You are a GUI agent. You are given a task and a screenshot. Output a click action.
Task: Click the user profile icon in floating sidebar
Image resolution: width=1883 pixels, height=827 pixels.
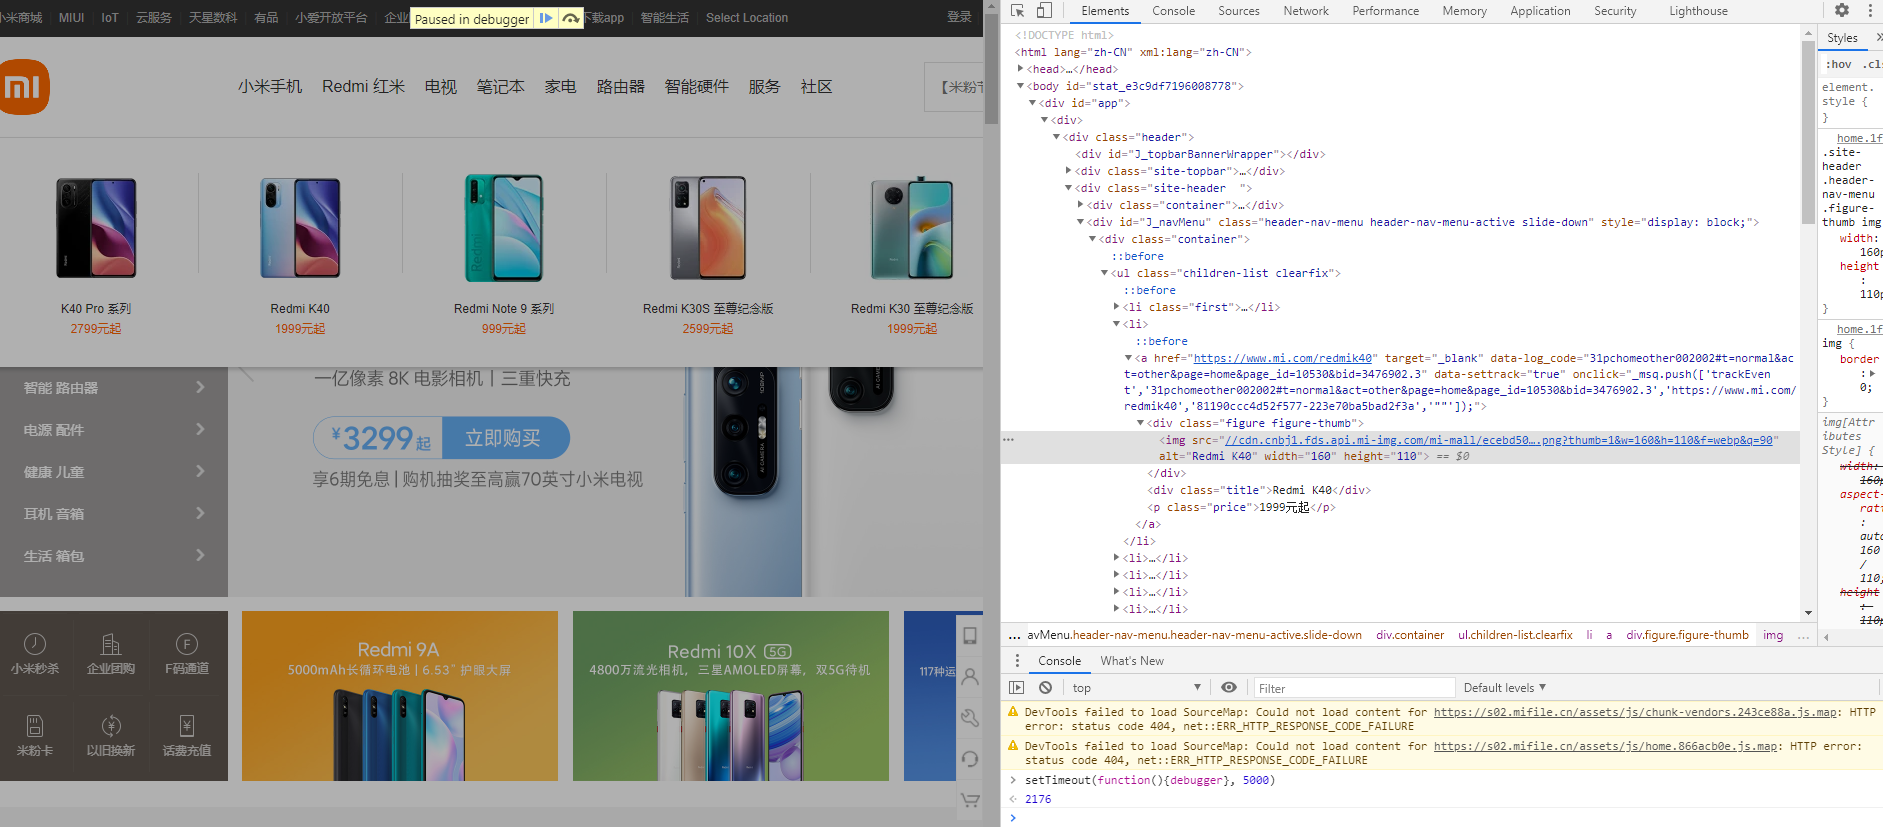point(970,677)
